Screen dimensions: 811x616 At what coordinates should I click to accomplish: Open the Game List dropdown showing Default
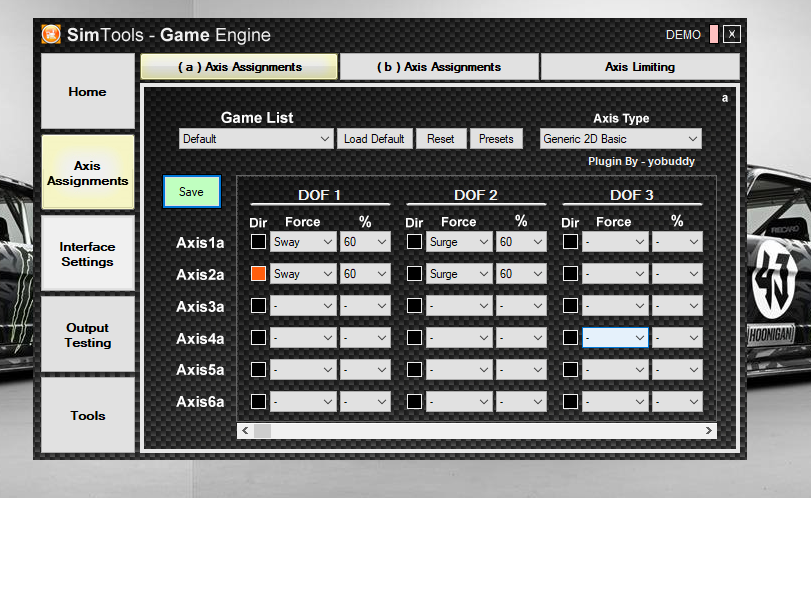click(x=256, y=139)
